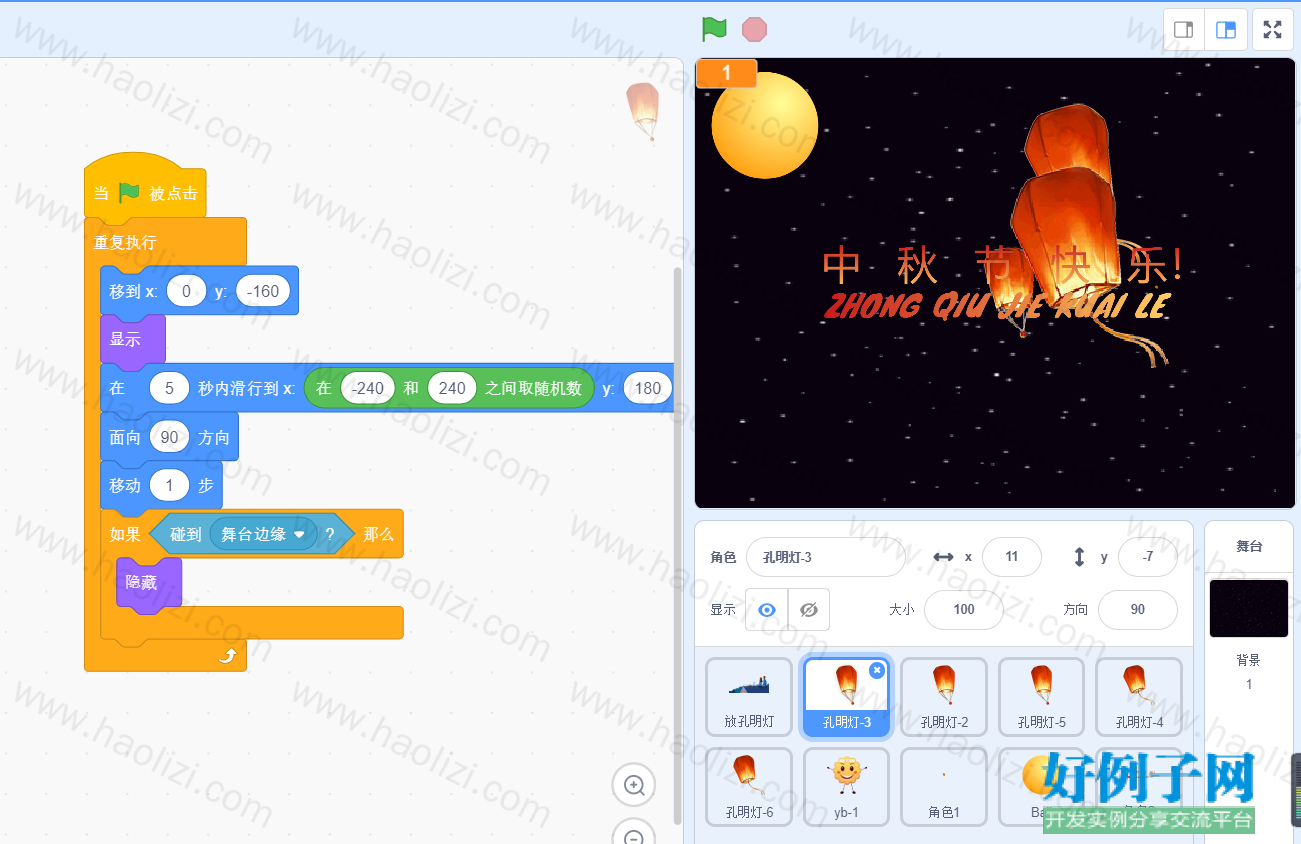Select the 孔明灯-2 sprite

[x=944, y=697]
